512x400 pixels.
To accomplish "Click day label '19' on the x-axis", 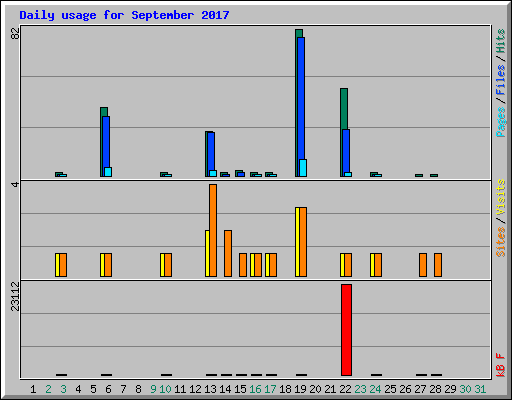I will (300, 389).
